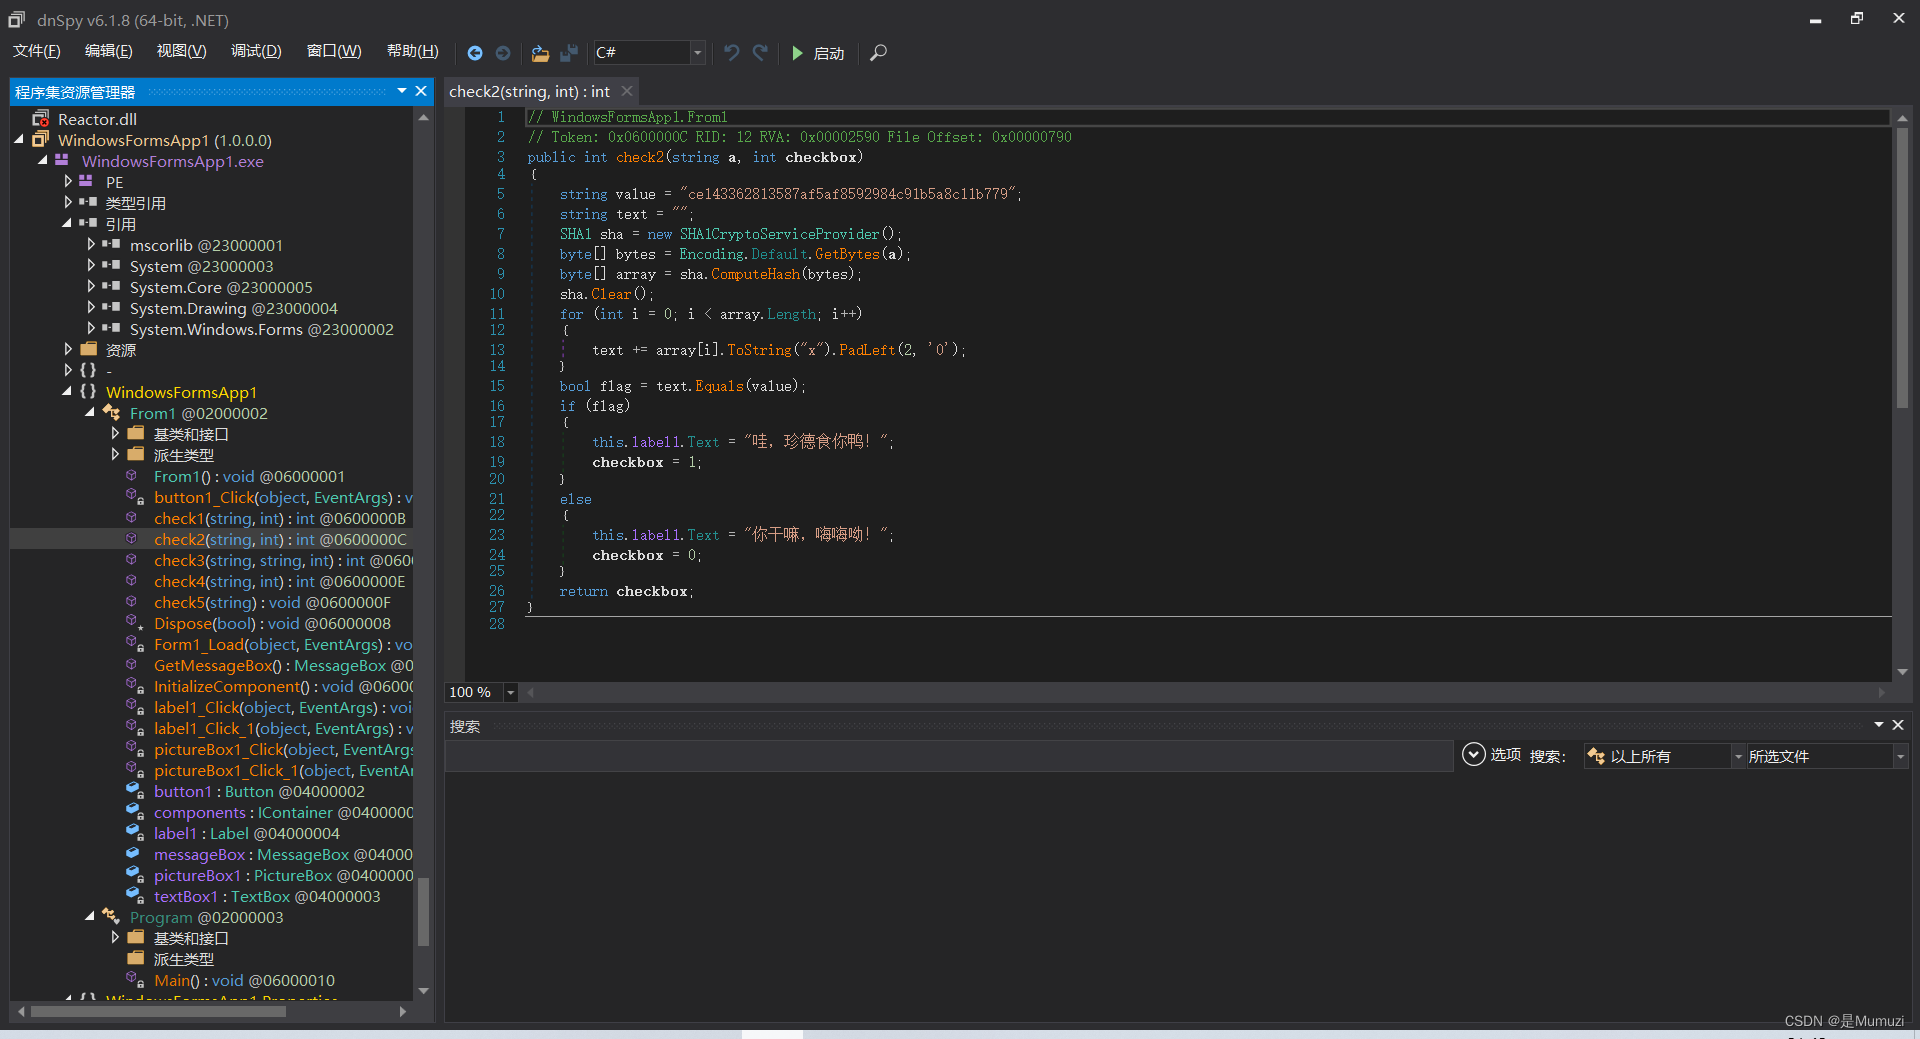Select label1_Click(object, EventArgs) method
Screen dimensions: 1920x1039
tap(283, 707)
